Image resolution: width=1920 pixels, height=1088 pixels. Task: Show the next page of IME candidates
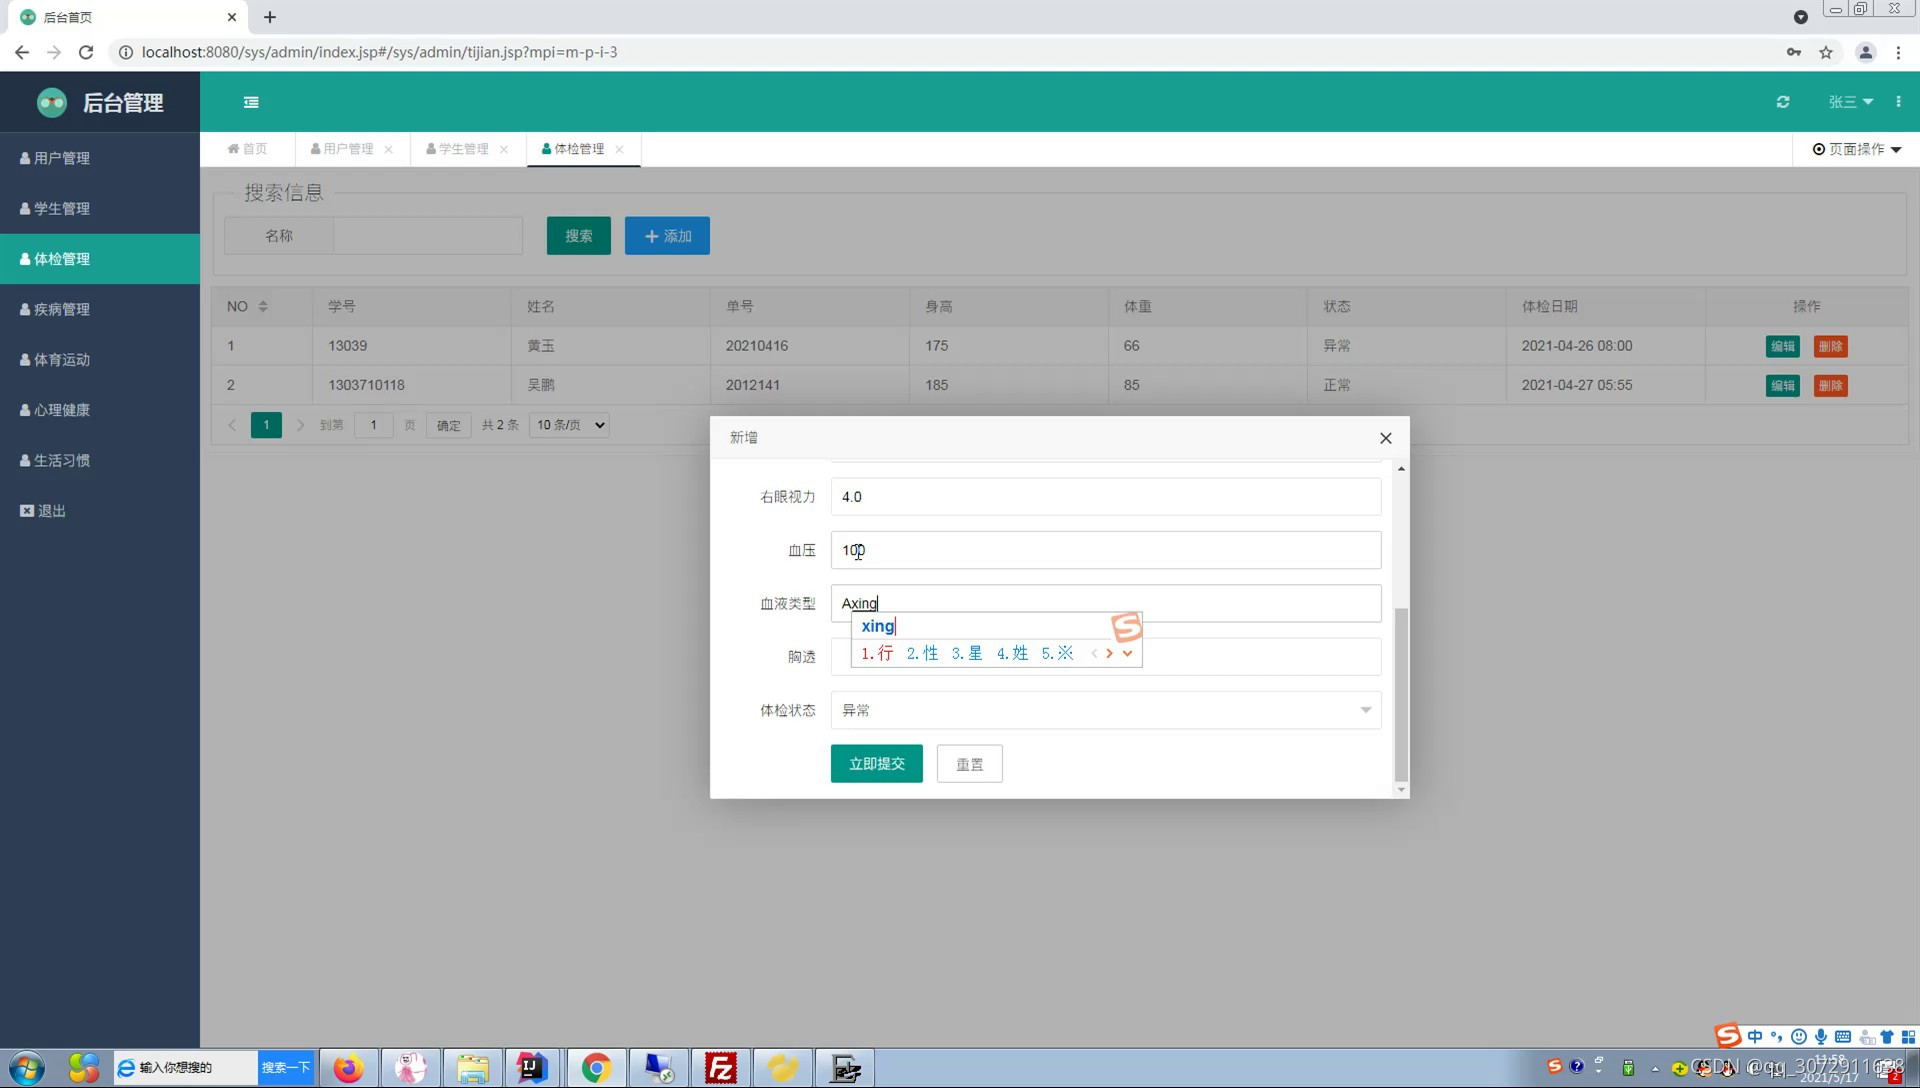[1109, 653]
